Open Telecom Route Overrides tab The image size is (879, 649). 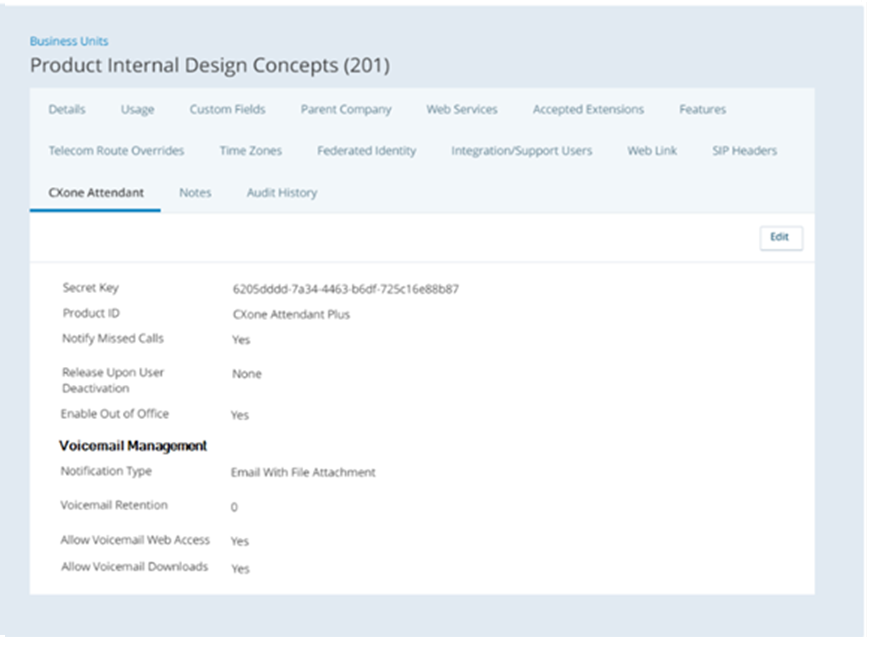coord(116,151)
